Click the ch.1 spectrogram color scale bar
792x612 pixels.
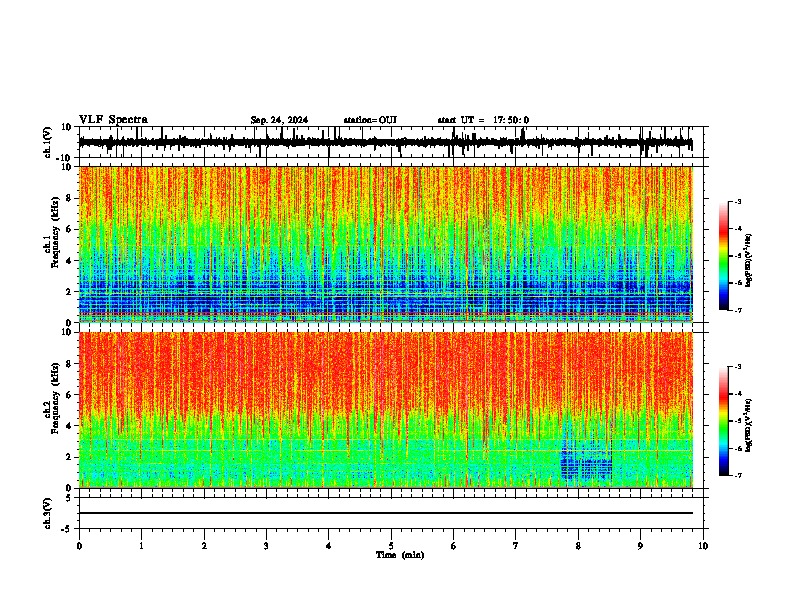coord(724,256)
